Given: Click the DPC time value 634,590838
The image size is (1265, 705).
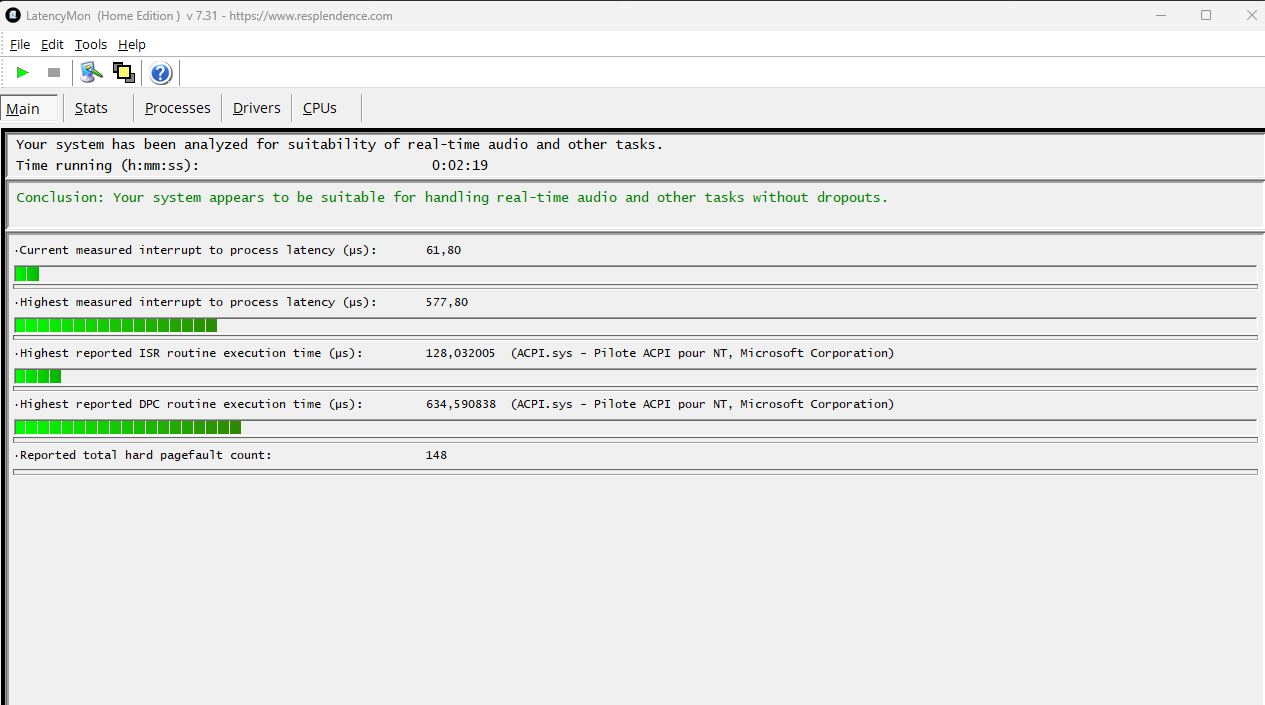Looking at the screenshot, I should [x=460, y=404].
